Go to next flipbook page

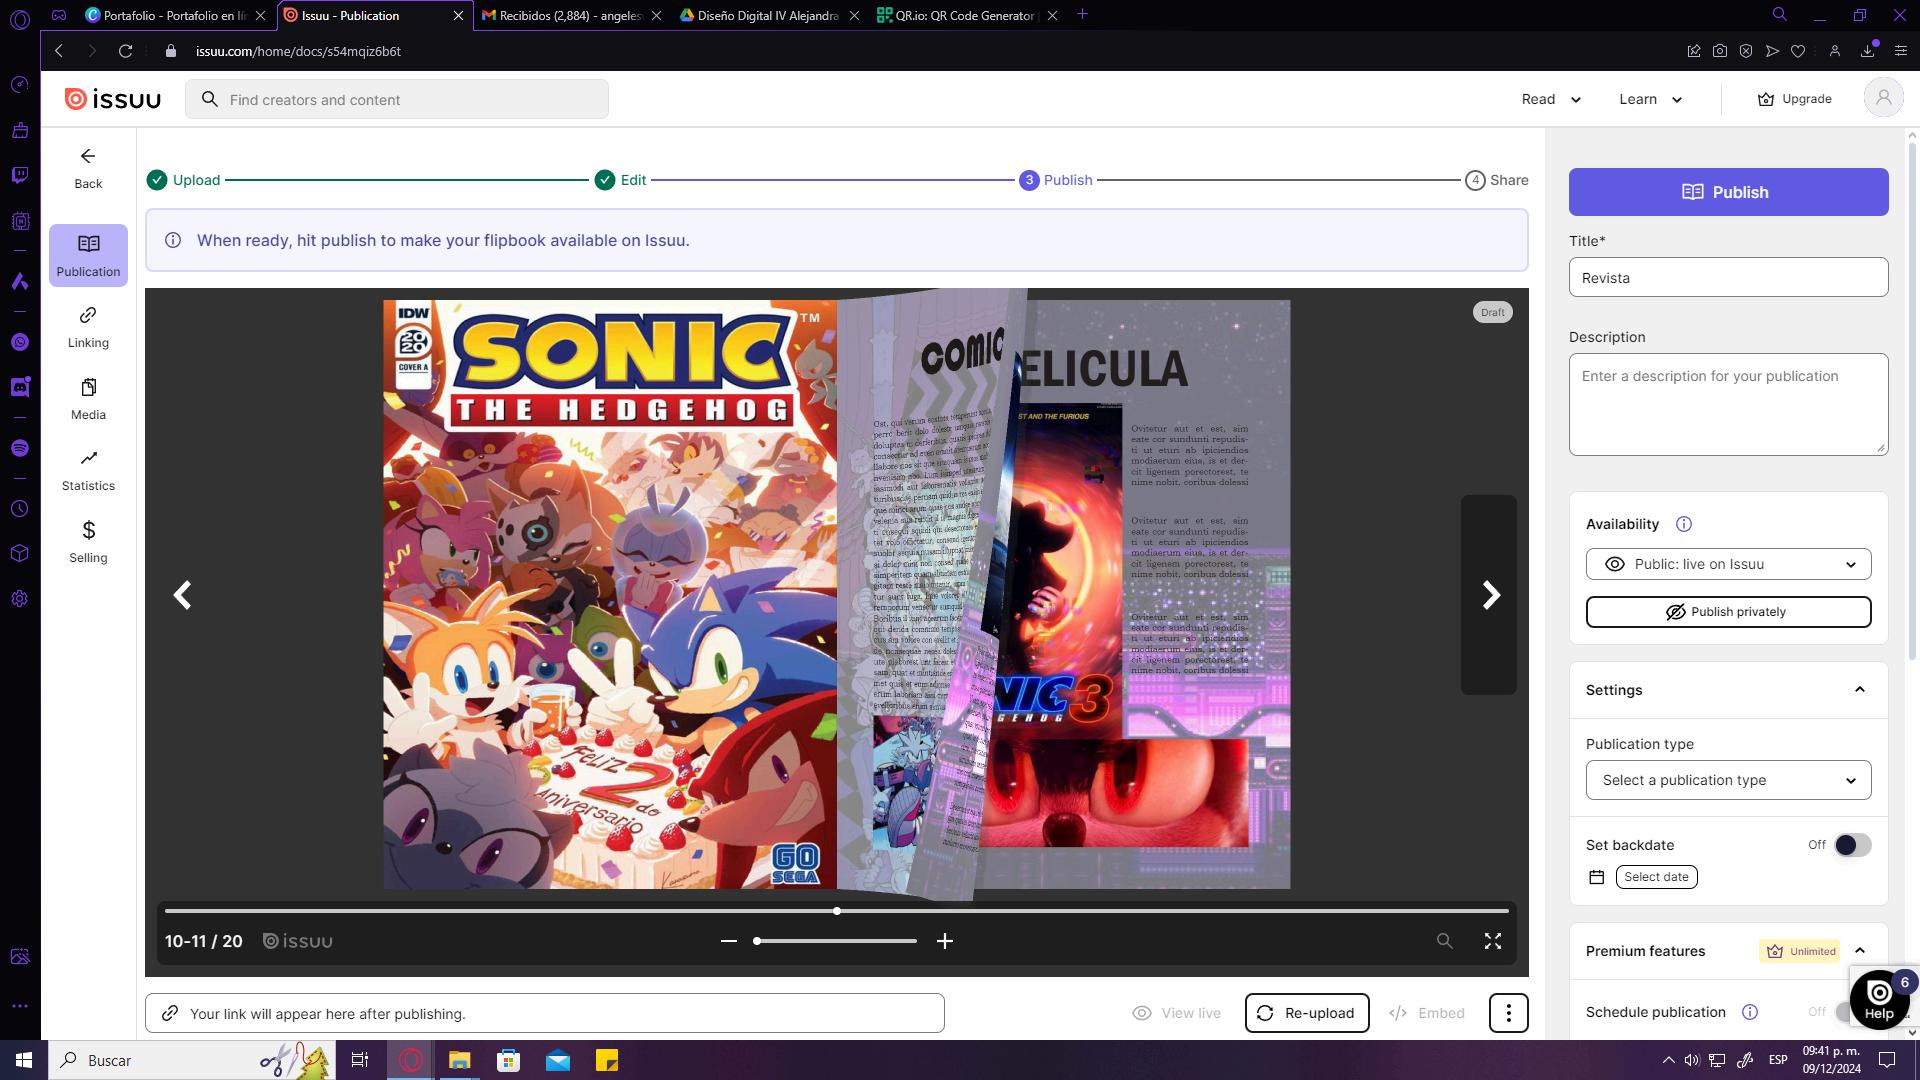click(1489, 595)
